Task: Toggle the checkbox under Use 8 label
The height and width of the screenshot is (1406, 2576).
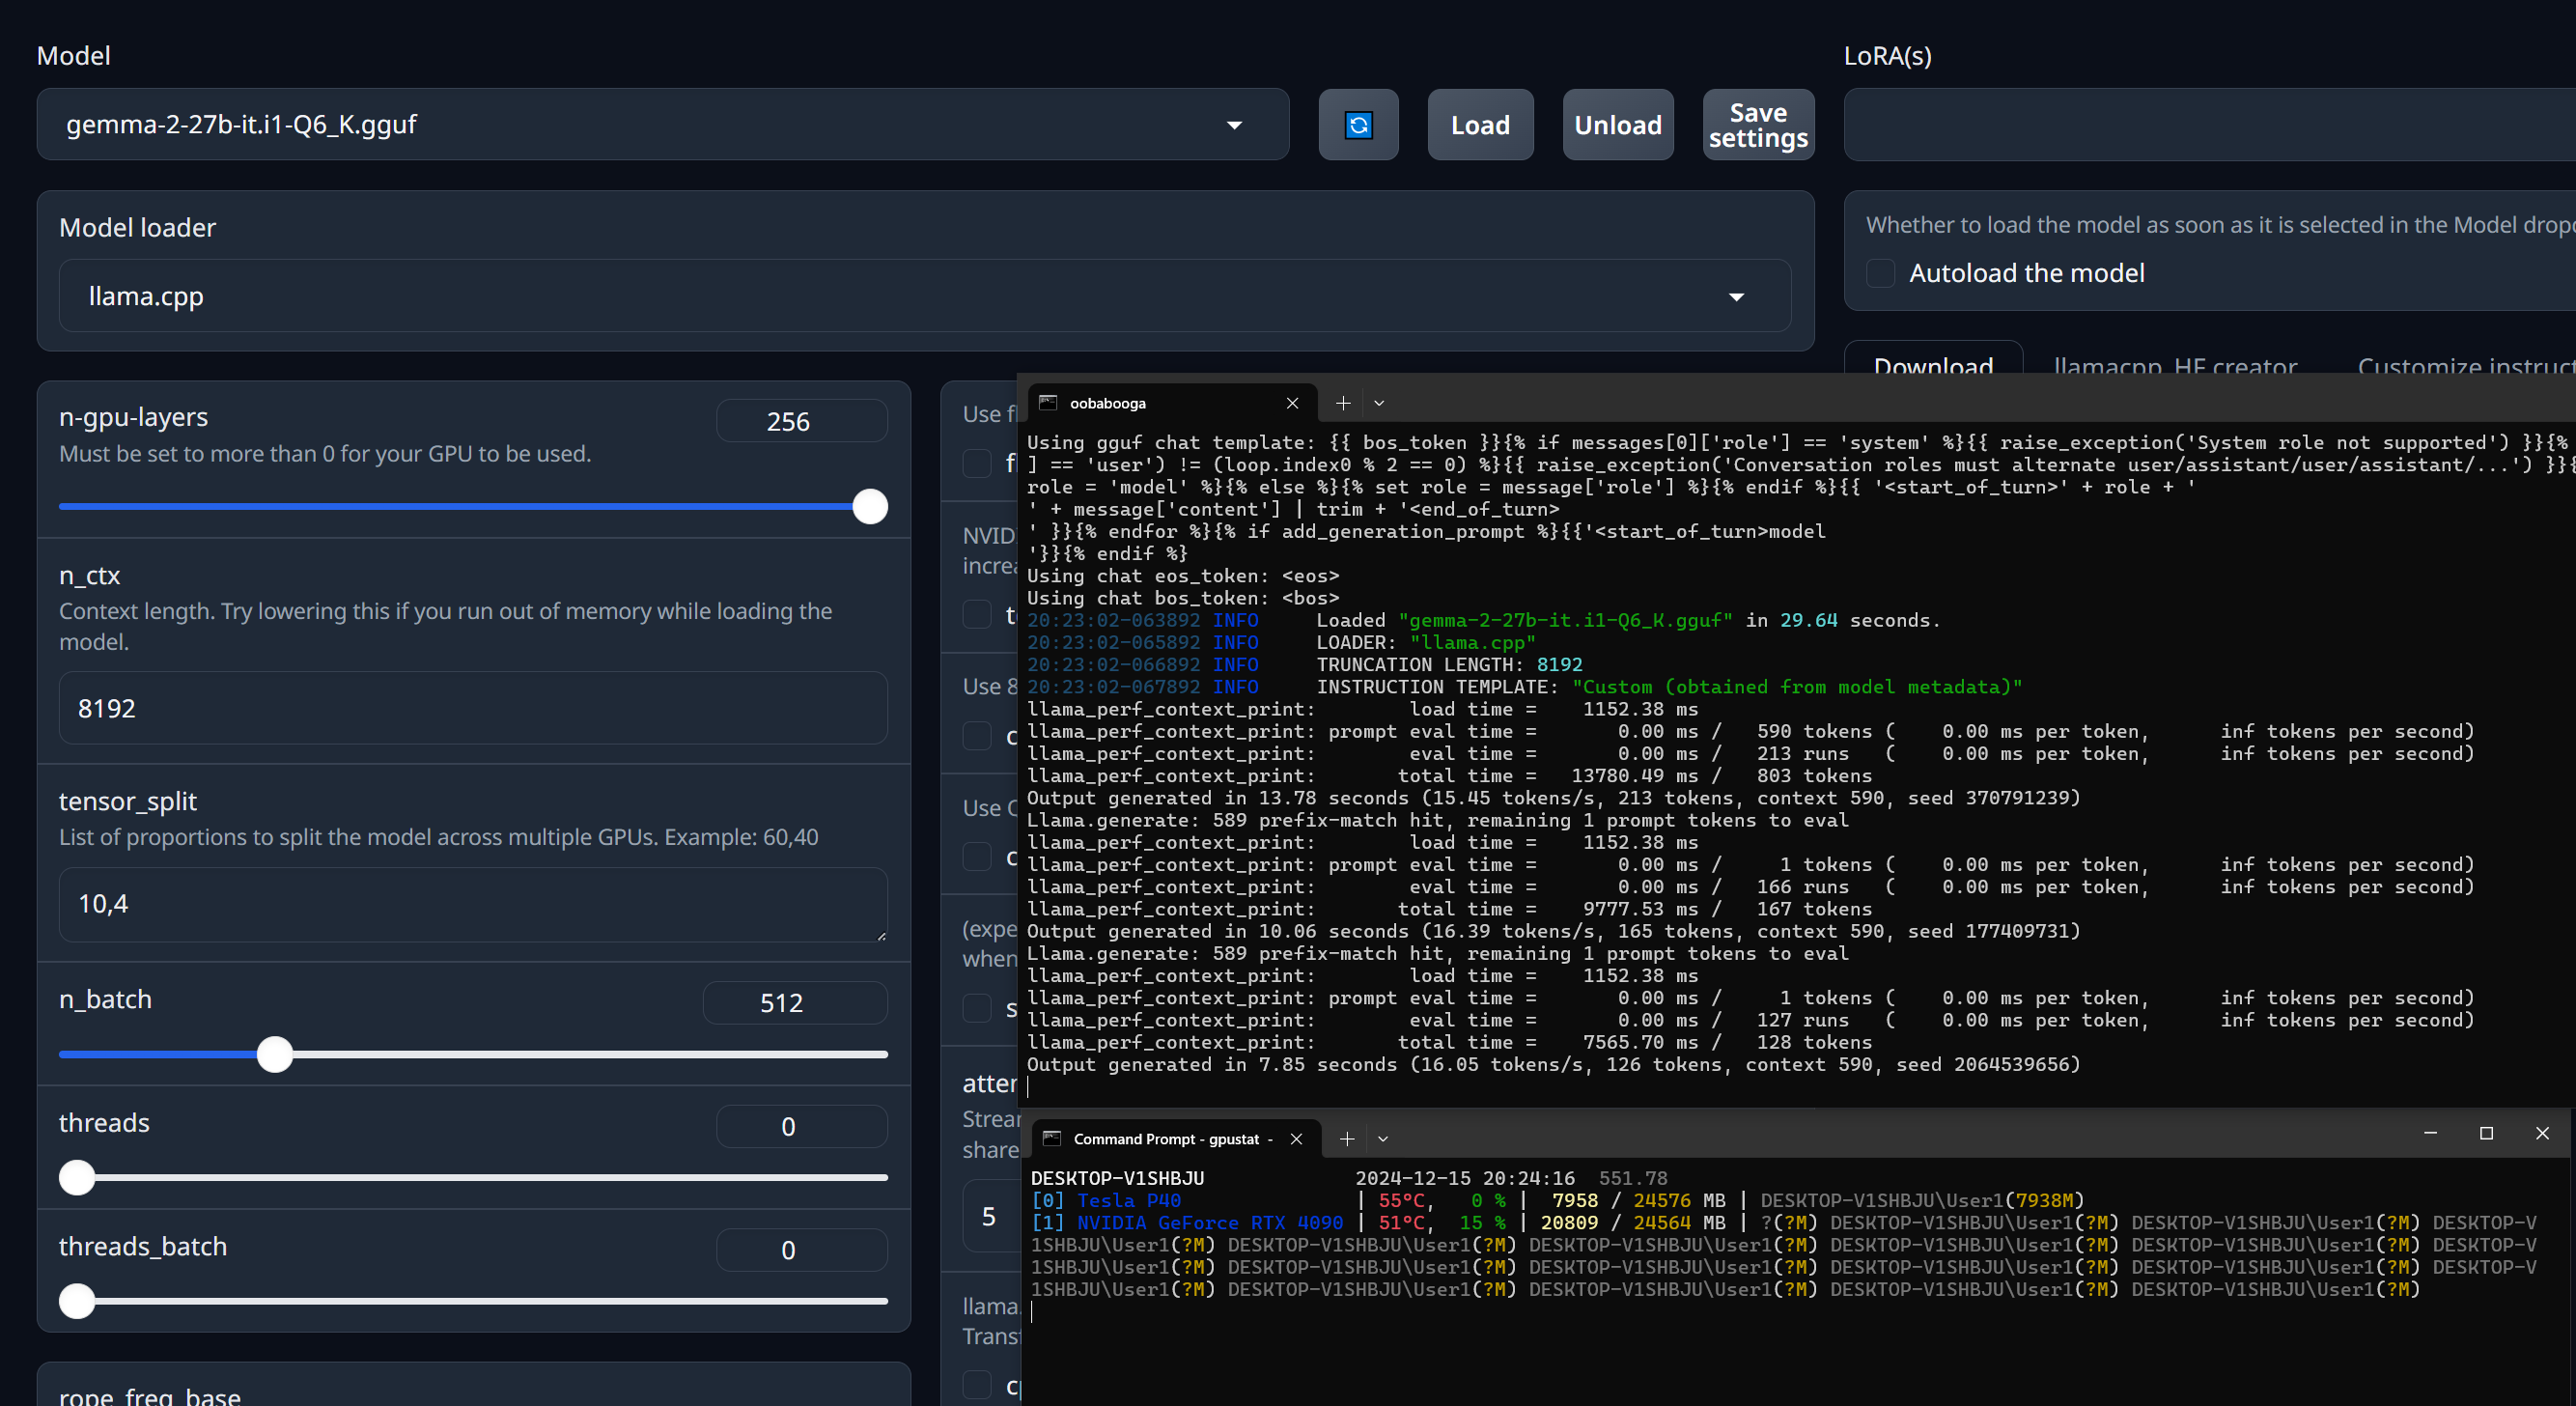Action: 977,736
